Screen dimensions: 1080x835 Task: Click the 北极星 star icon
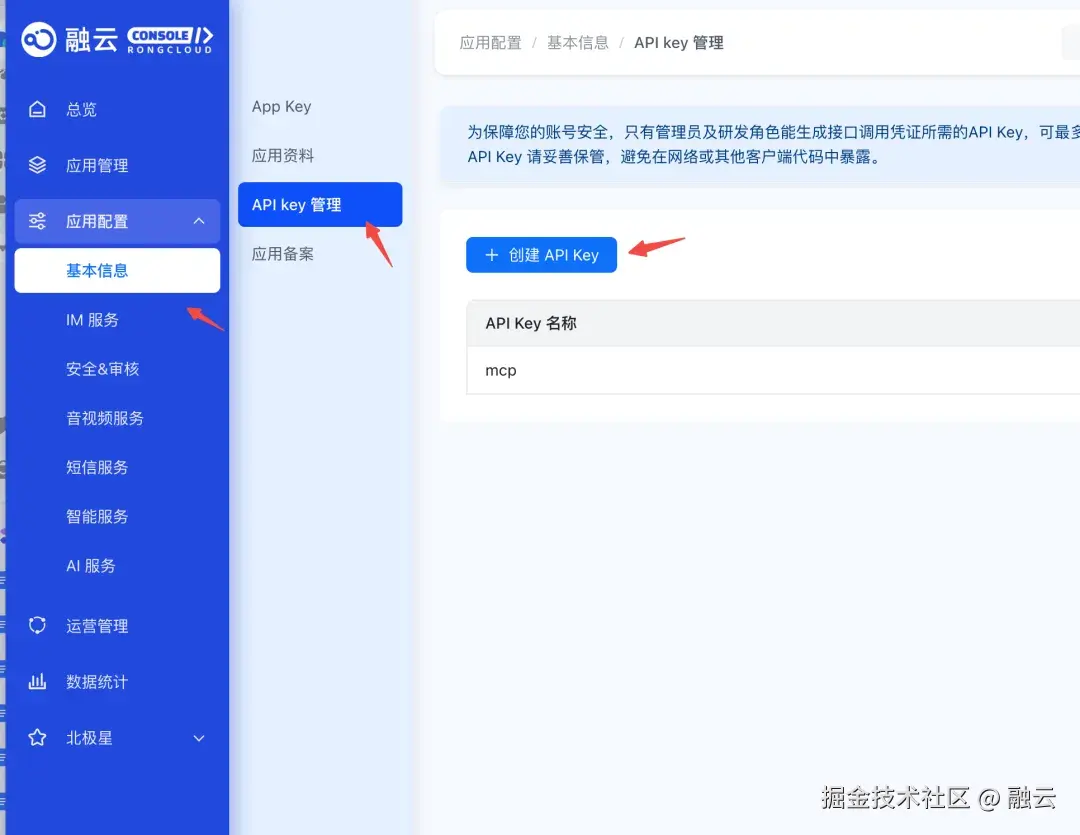(x=37, y=737)
